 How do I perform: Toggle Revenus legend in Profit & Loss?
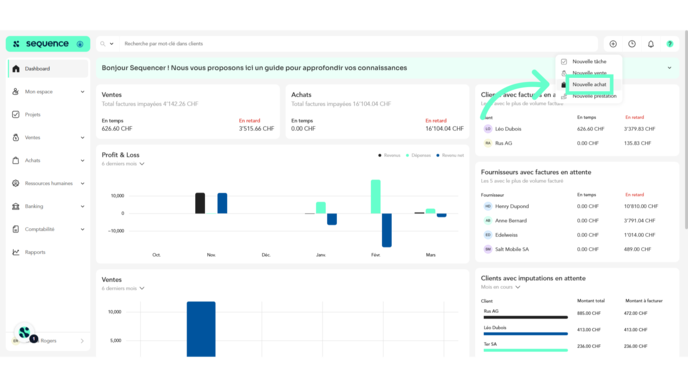point(389,155)
